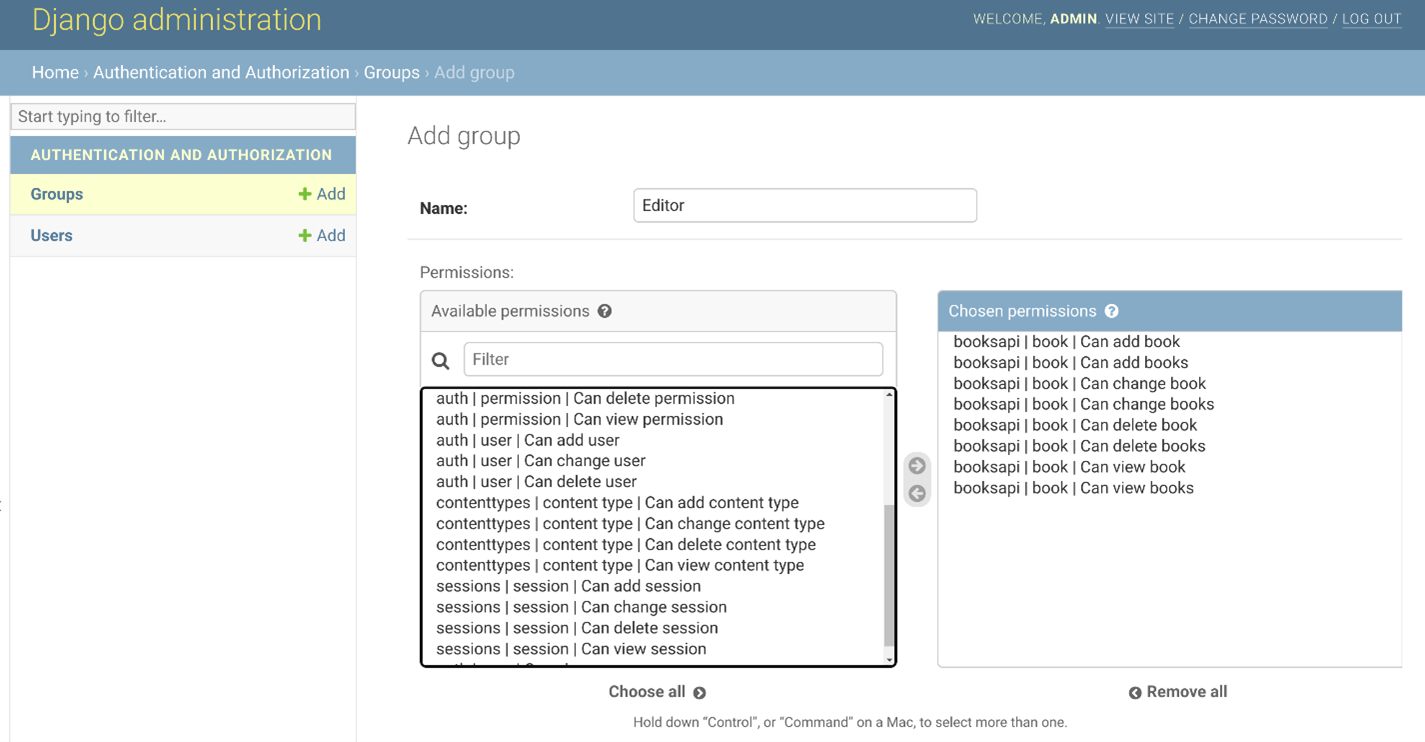1425x742 pixels.
Task: Open Groups in the breadcrumb trail
Action: pos(391,73)
